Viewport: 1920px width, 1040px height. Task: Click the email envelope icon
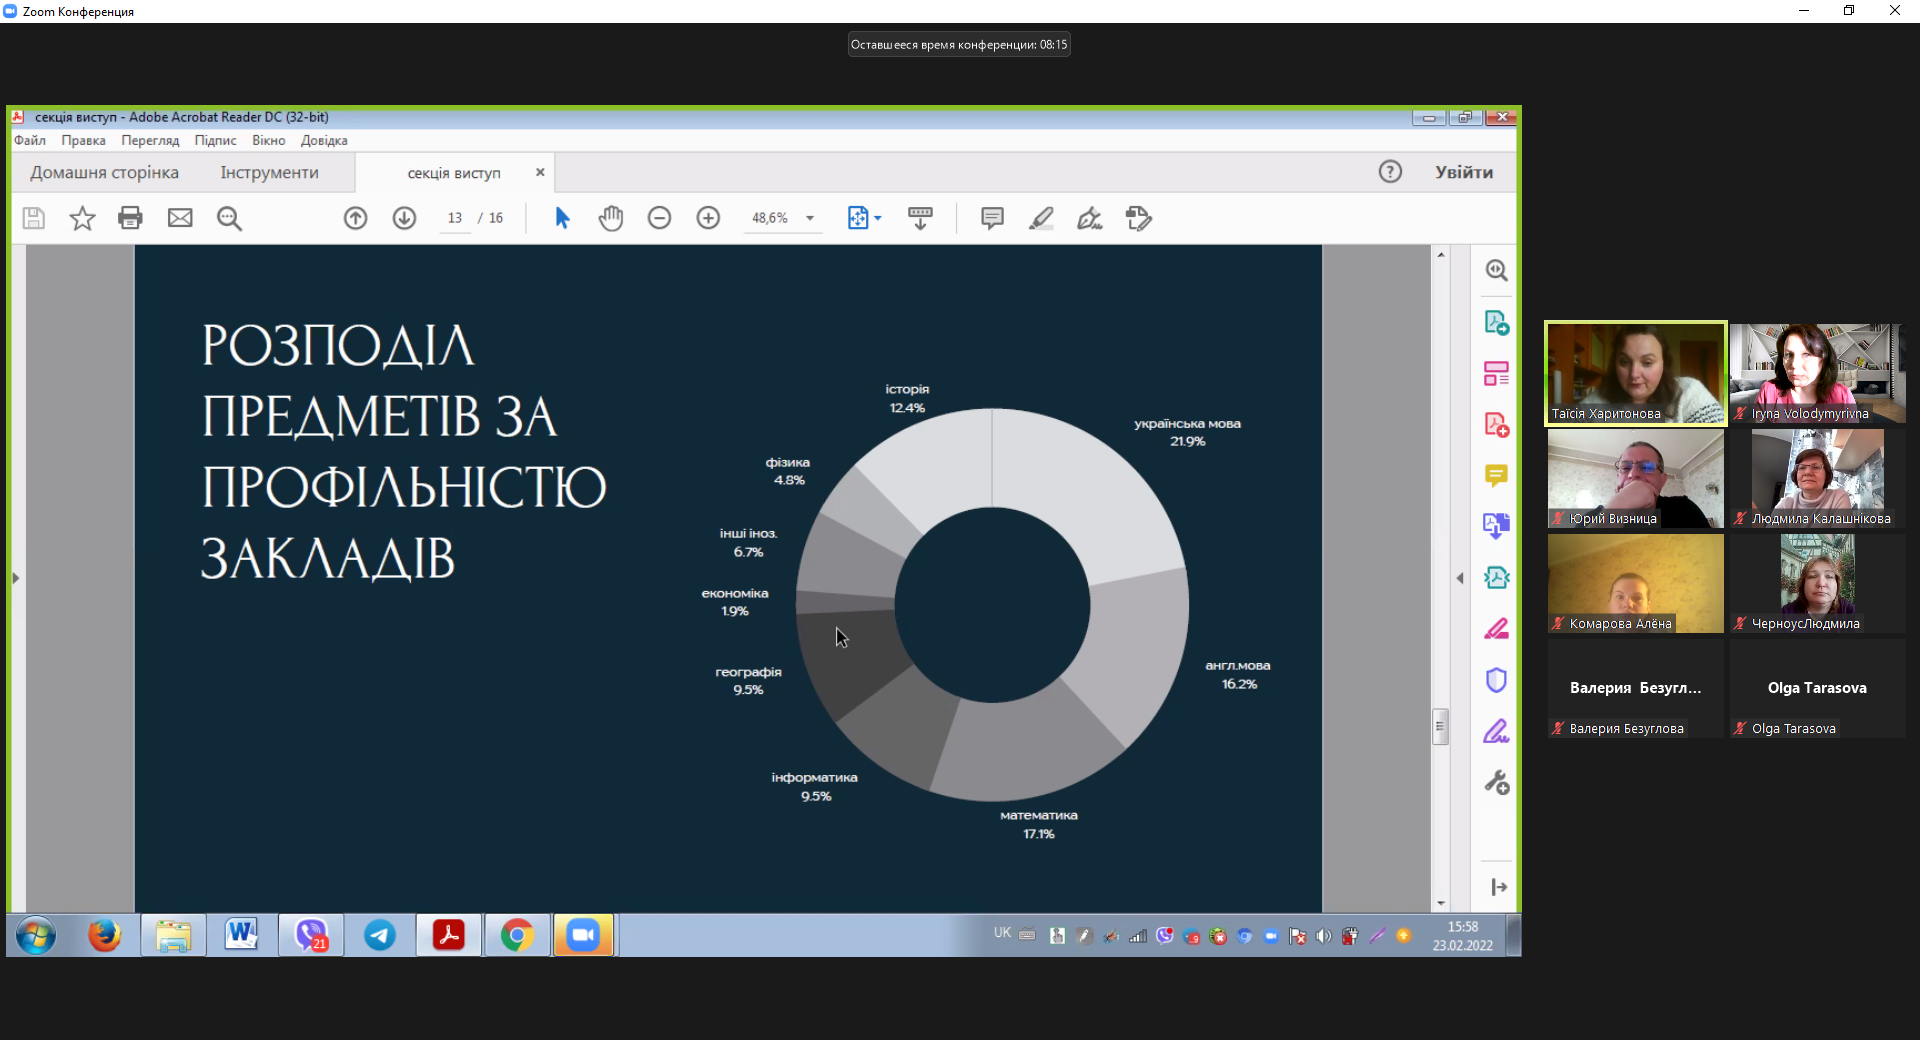(x=180, y=218)
